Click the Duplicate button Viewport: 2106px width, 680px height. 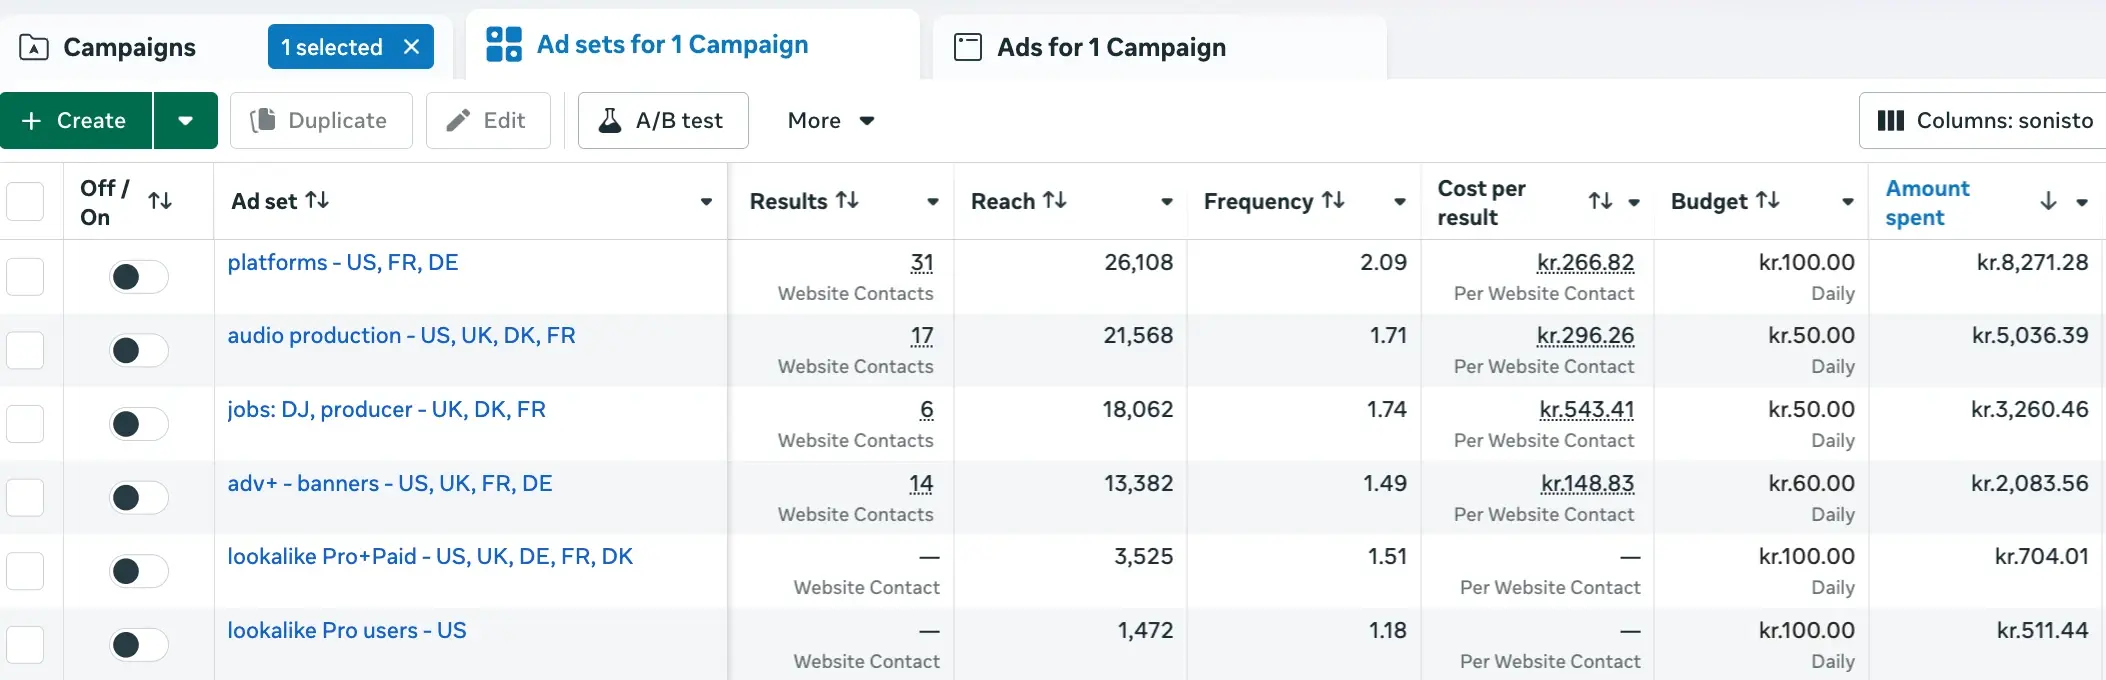tap(321, 121)
